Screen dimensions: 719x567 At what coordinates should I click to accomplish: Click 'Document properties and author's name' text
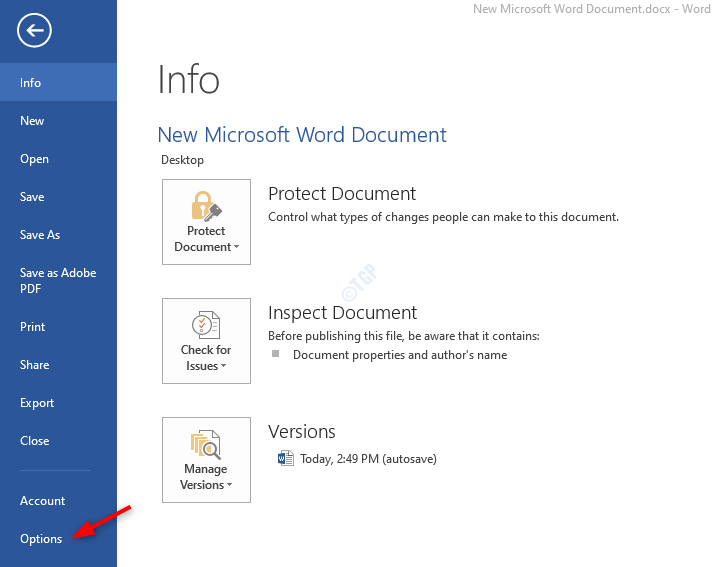pyautogui.click(x=400, y=355)
